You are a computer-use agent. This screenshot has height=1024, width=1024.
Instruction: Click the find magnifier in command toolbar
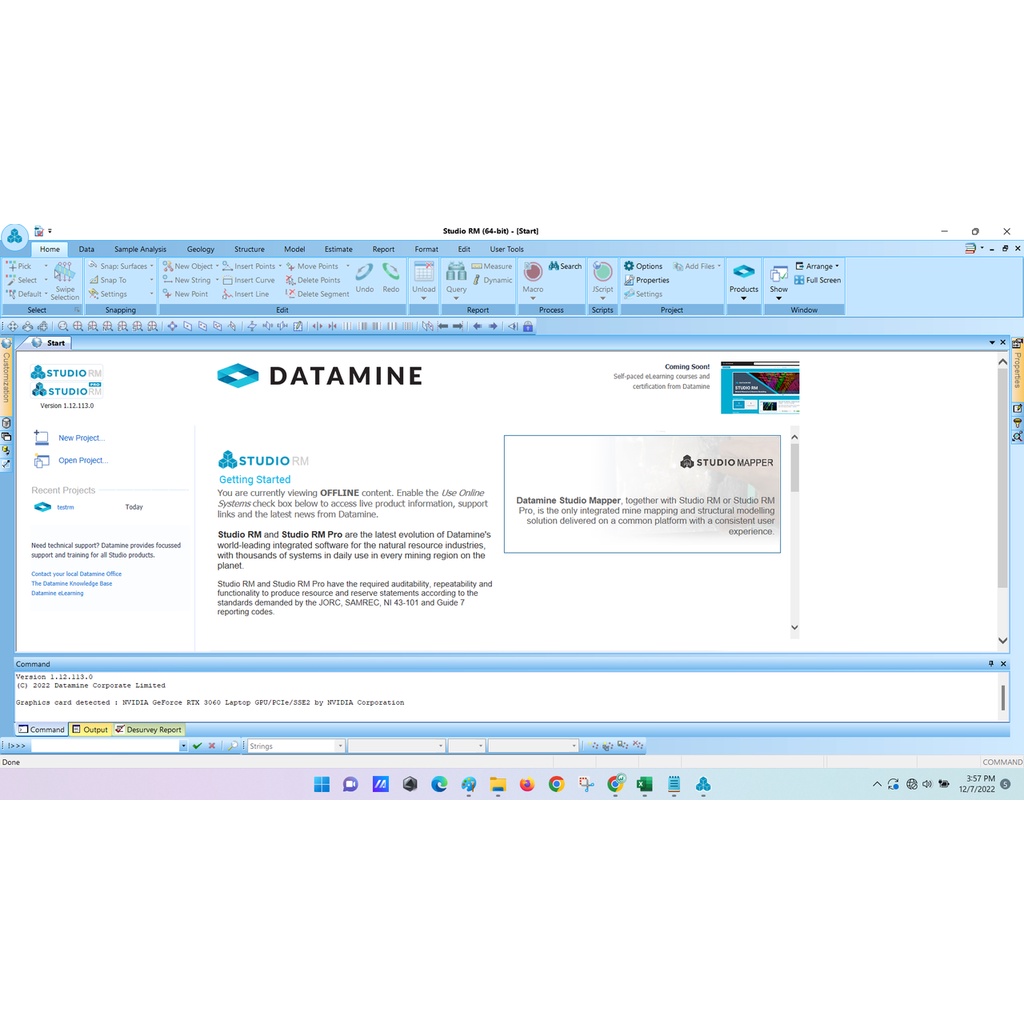click(232, 746)
